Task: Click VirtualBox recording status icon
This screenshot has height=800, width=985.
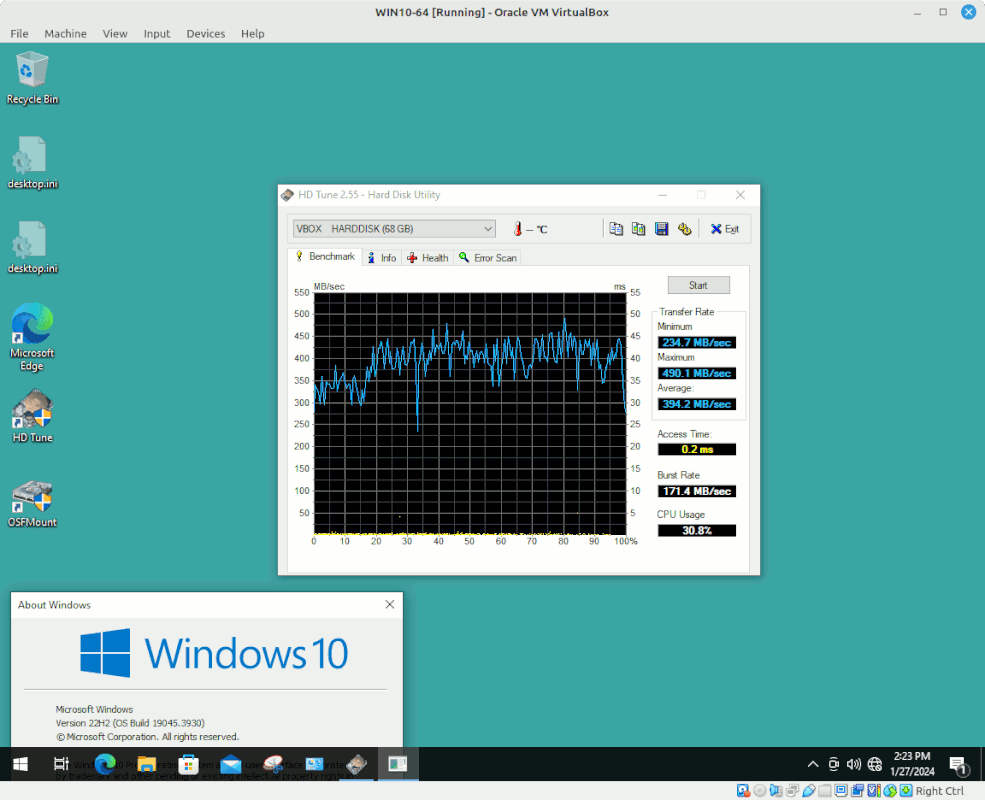Action: tap(857, 791)
